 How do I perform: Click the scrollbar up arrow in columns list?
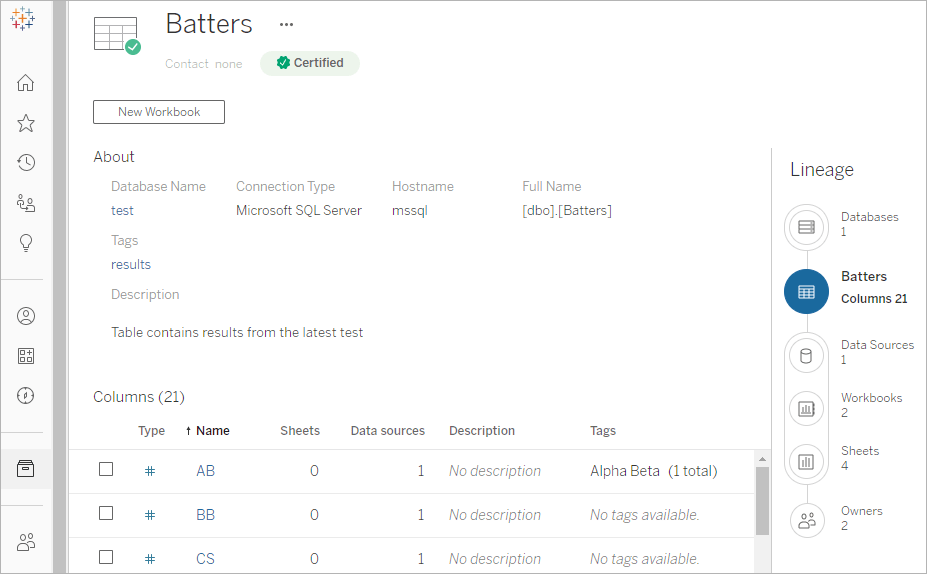pos(762,459)
